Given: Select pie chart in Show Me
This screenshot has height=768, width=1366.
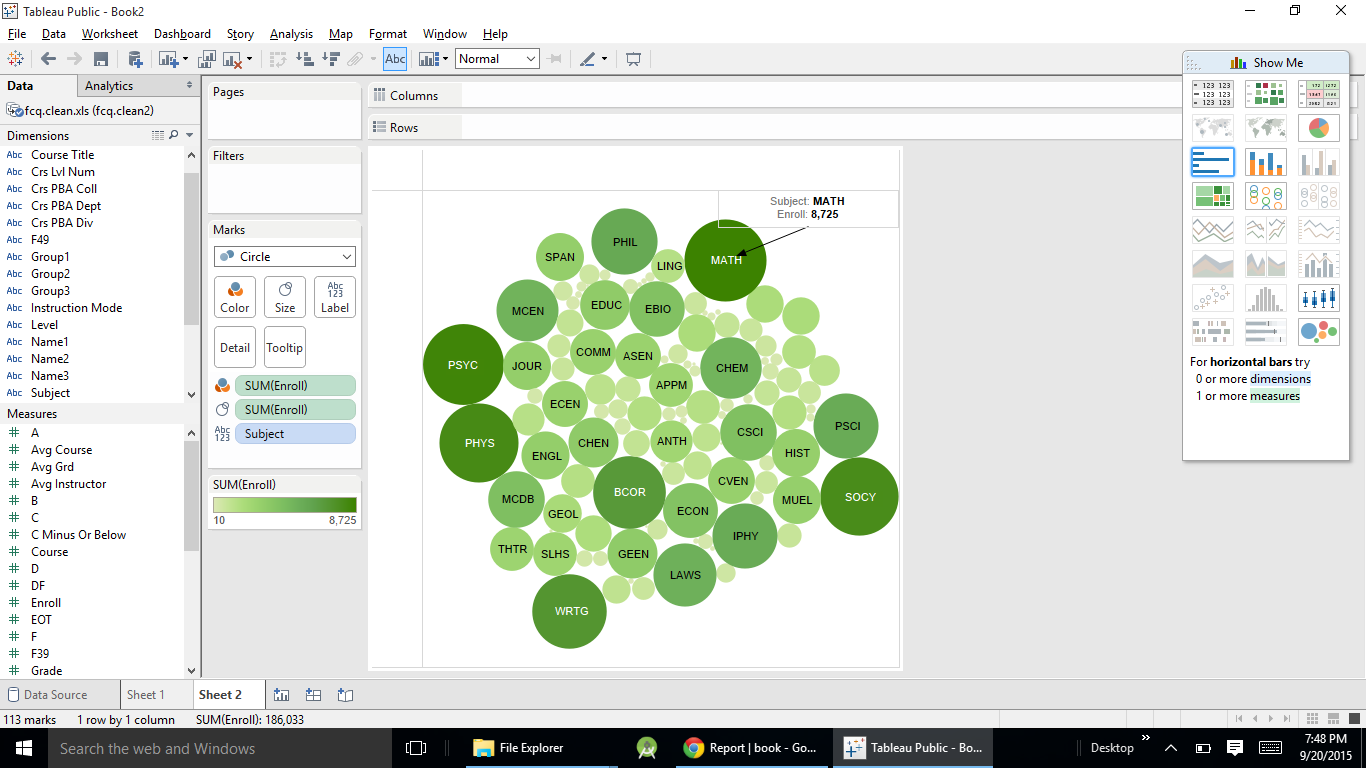Looking at the screenshot, I should click(x=1319, y=128).
